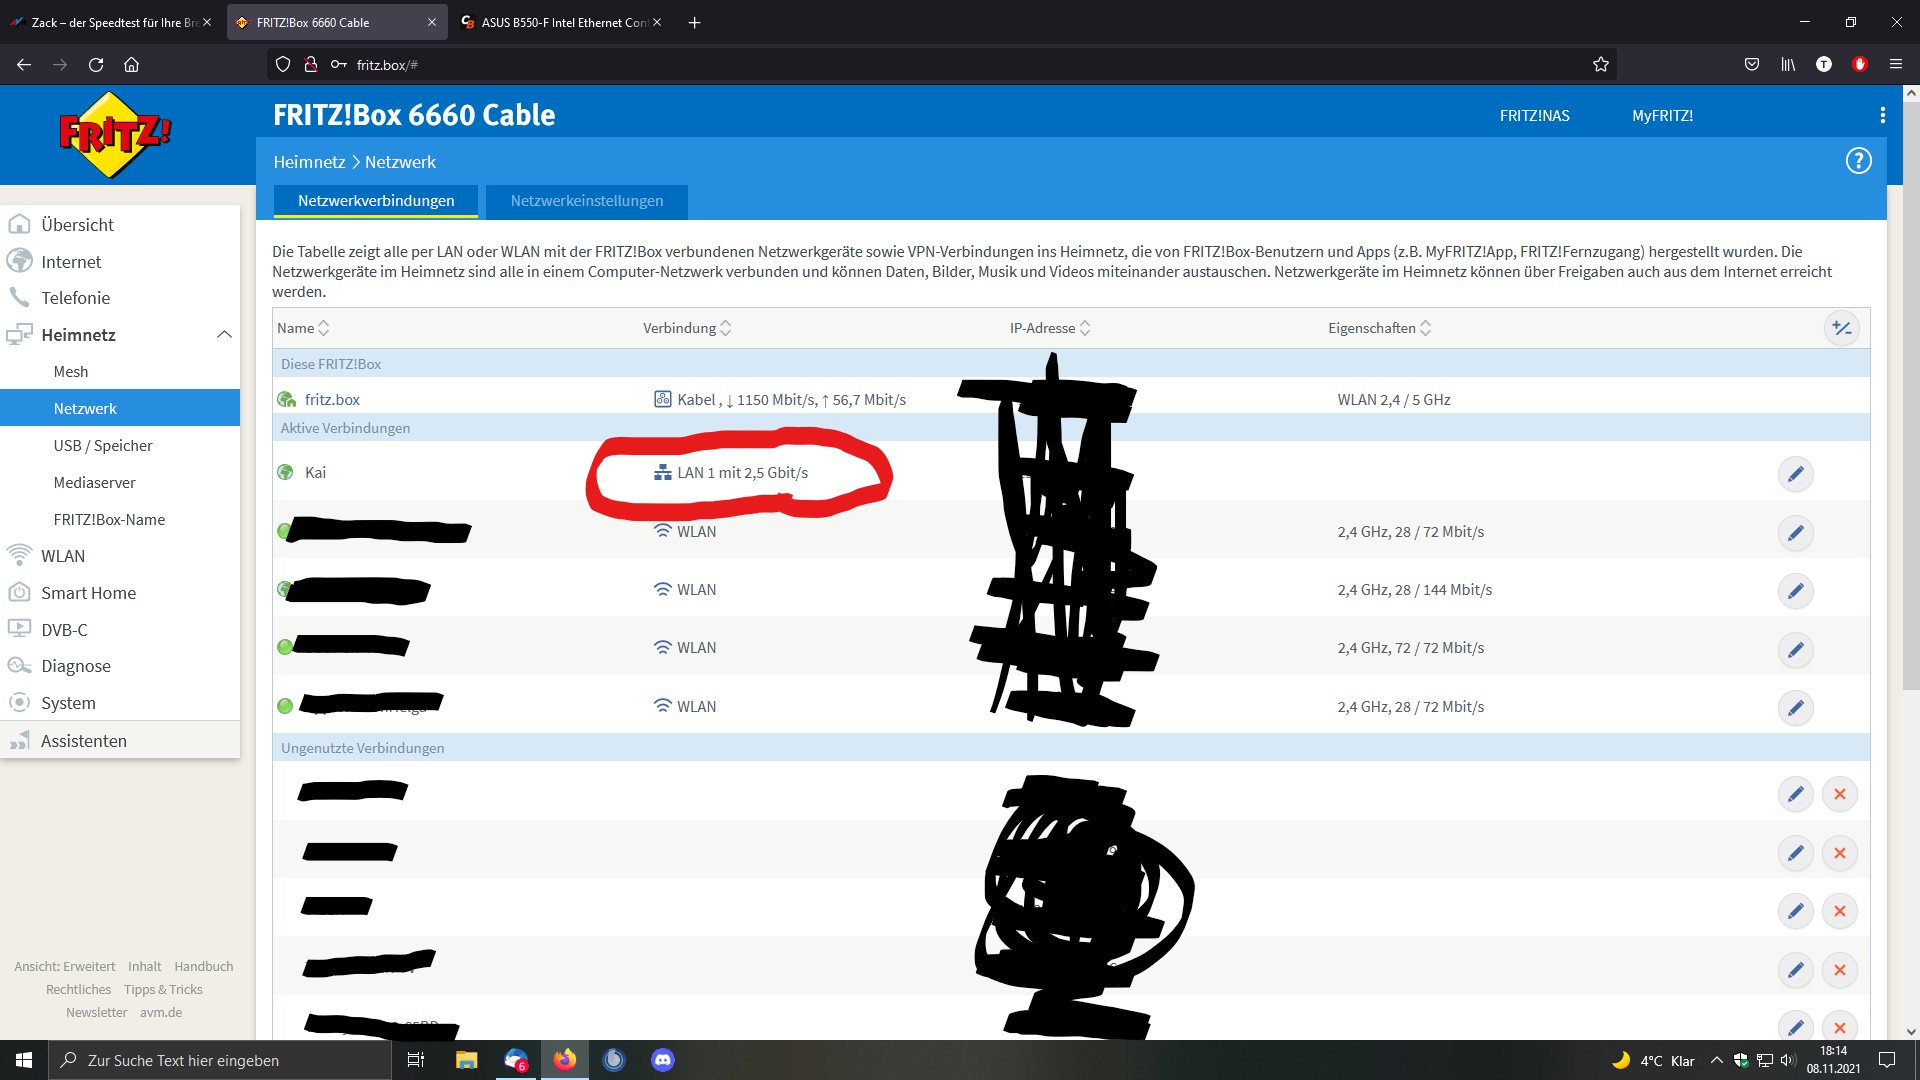
Task: Click the FRITZ! logo
Action: pos(114,135)
